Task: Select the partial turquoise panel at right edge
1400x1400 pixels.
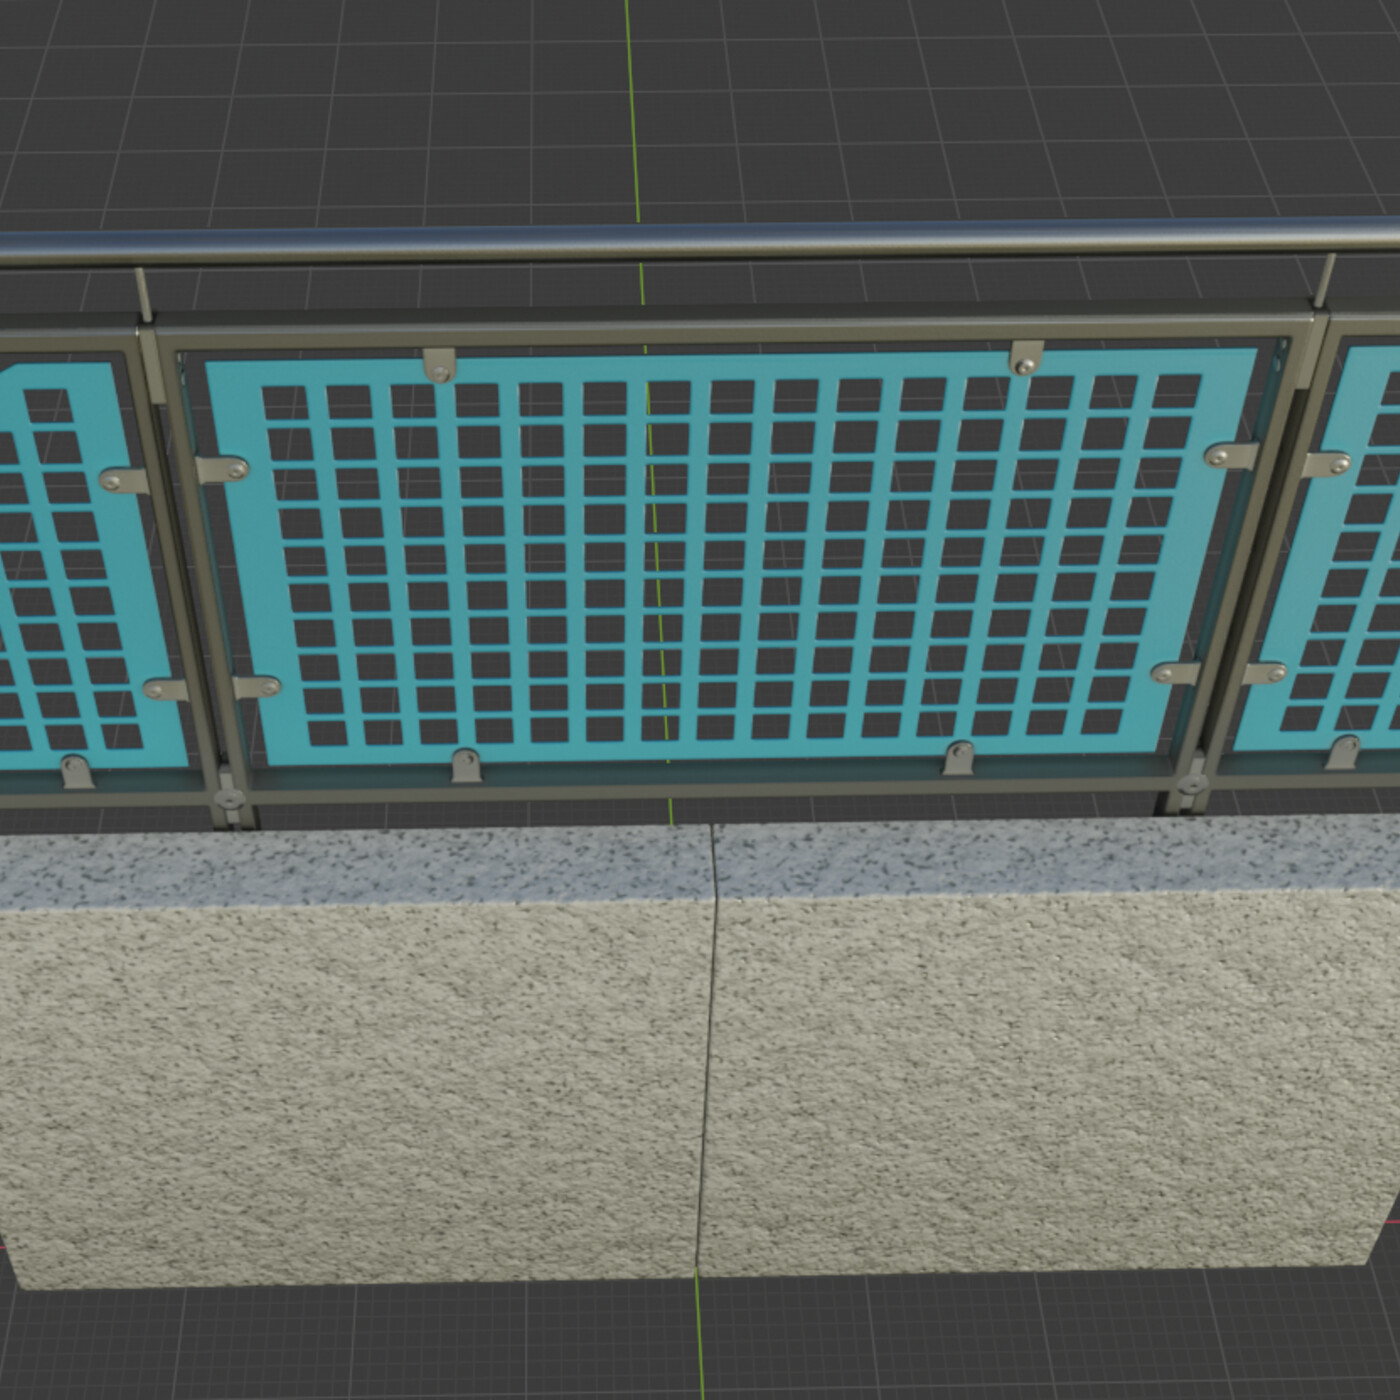Action: click(x=1320, y=547)
